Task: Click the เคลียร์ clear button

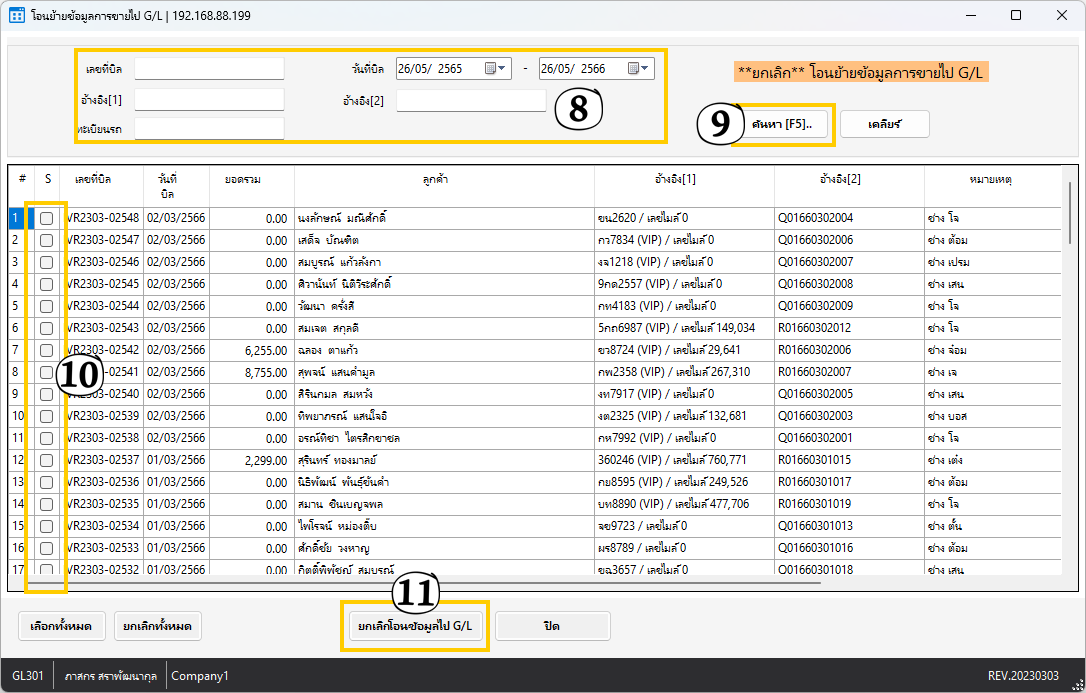Action: click(885, 123)
